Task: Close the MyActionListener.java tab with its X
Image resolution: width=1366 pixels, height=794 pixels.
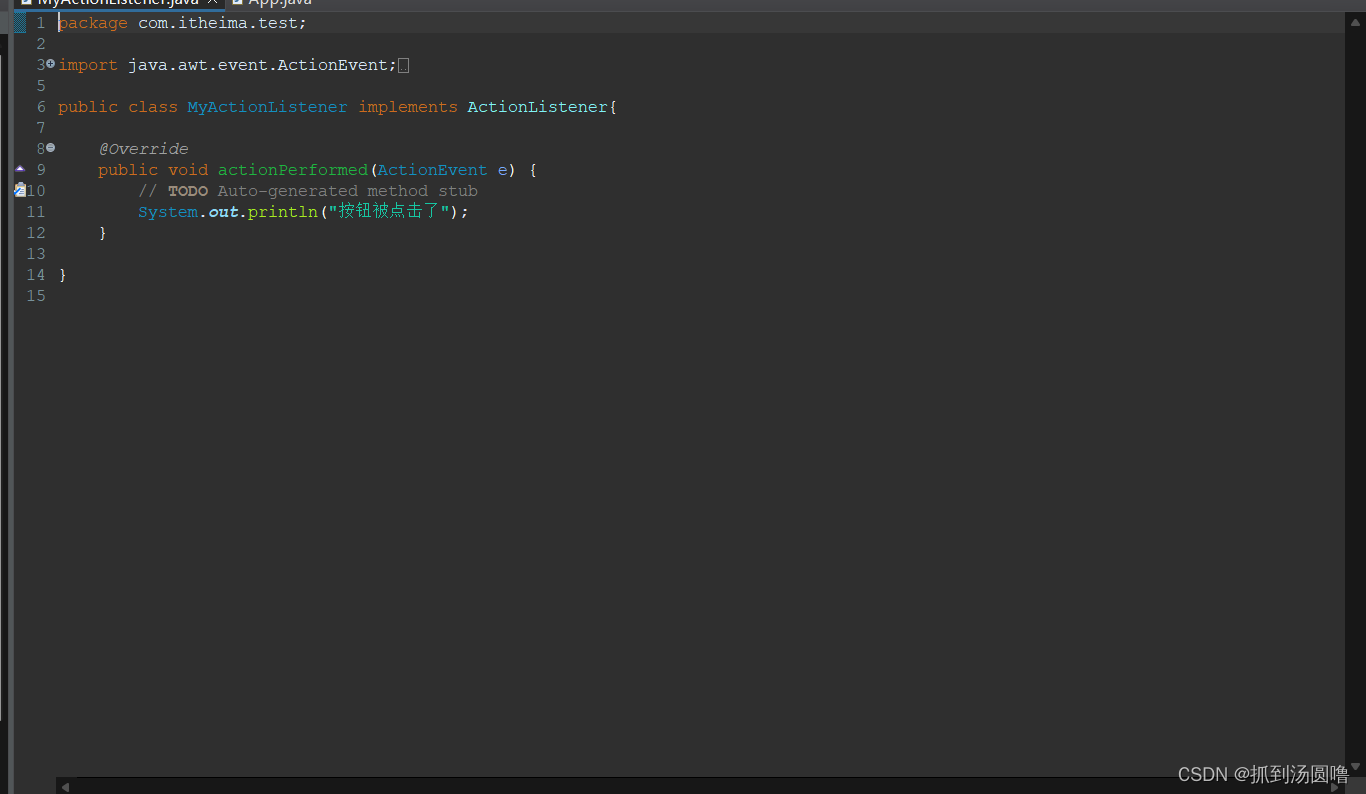Action: (213, 3)
